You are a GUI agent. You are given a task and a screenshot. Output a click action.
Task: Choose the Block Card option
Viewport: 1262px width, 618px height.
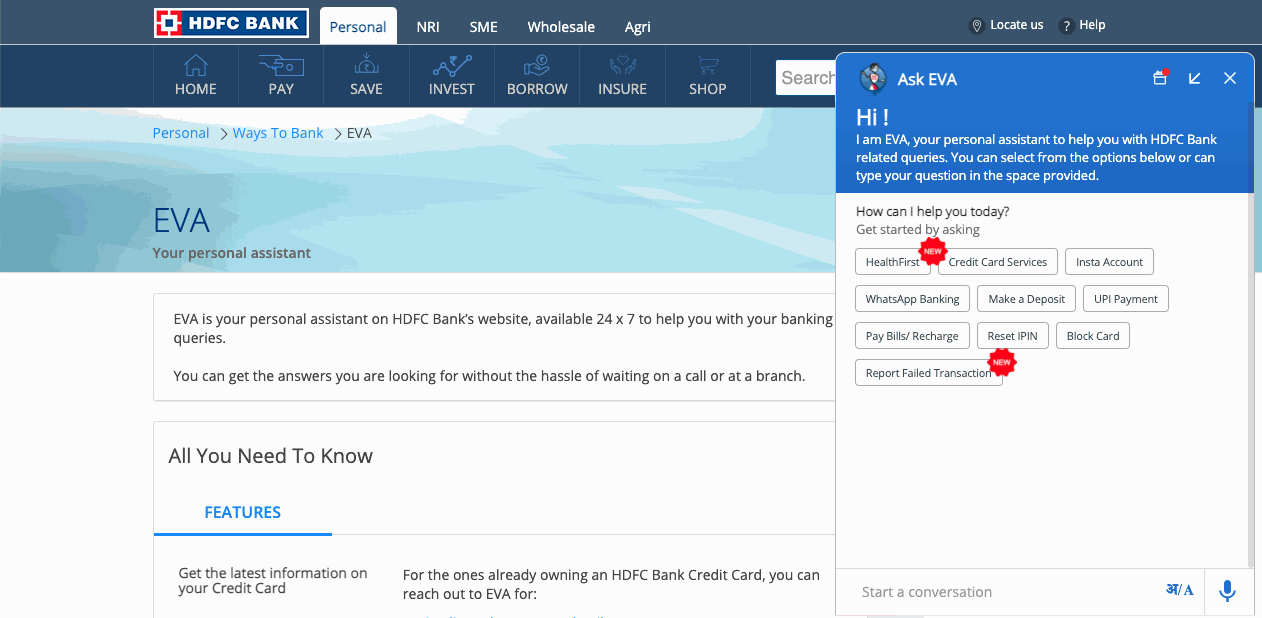coord(1093,336)
